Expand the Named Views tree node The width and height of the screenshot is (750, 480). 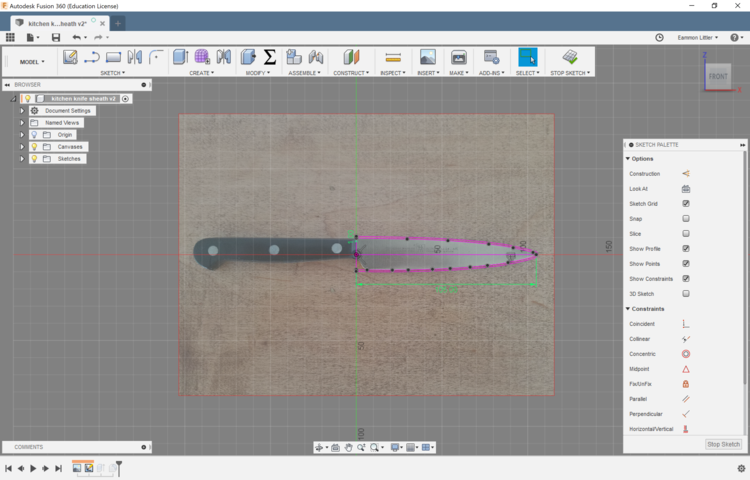pyautogui.click(x=22, y=123)
